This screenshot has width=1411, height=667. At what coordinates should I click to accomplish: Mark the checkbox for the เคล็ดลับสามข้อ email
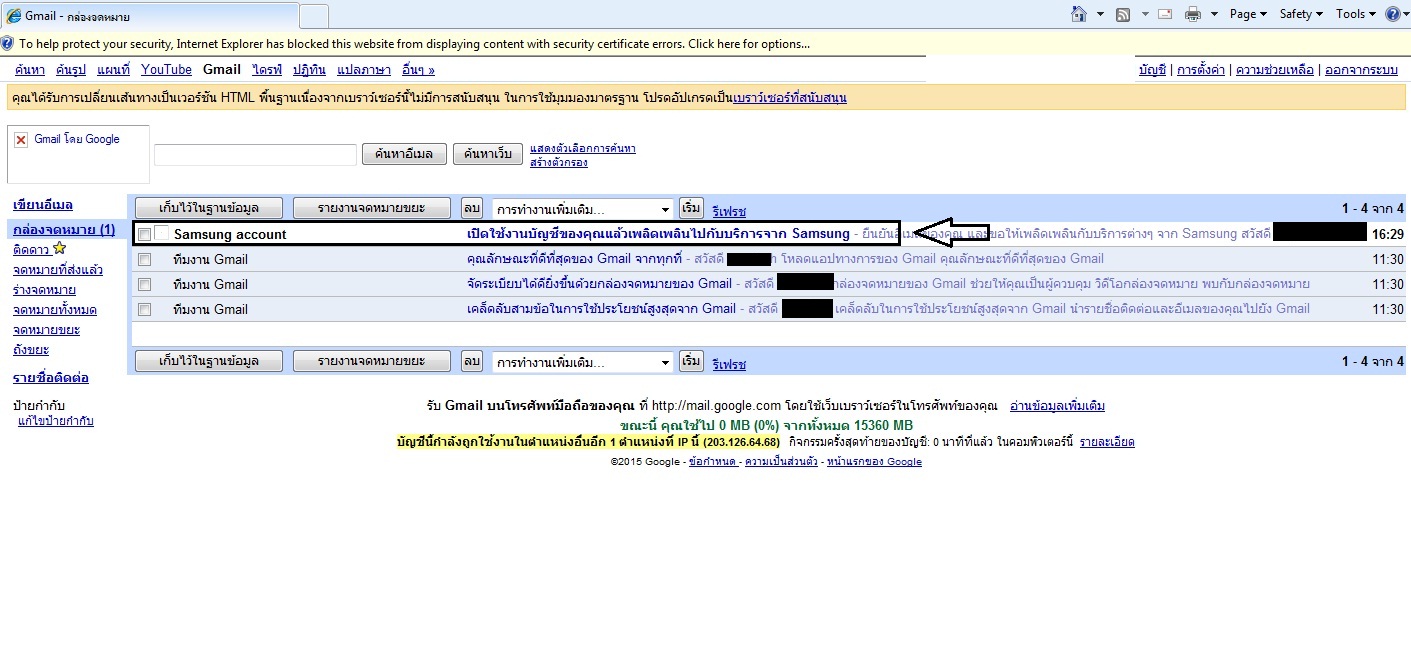(145, 310)
